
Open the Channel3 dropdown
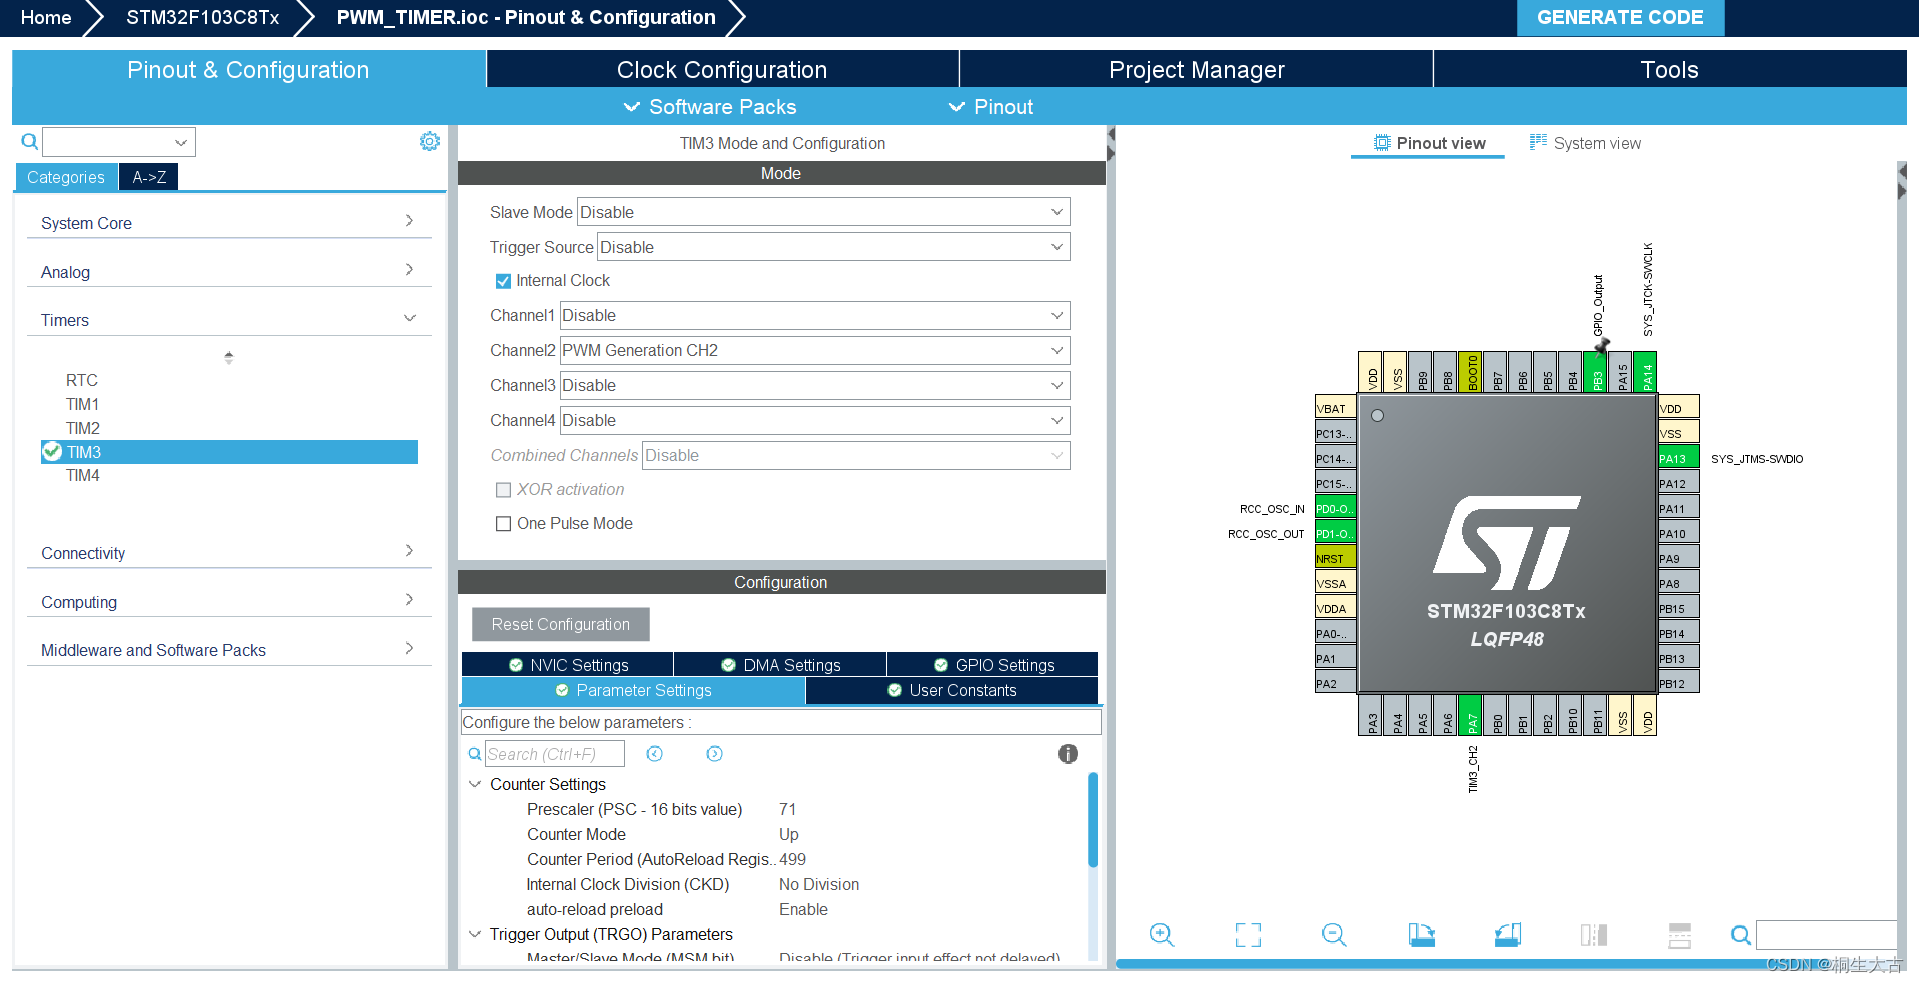click(815, 385)
